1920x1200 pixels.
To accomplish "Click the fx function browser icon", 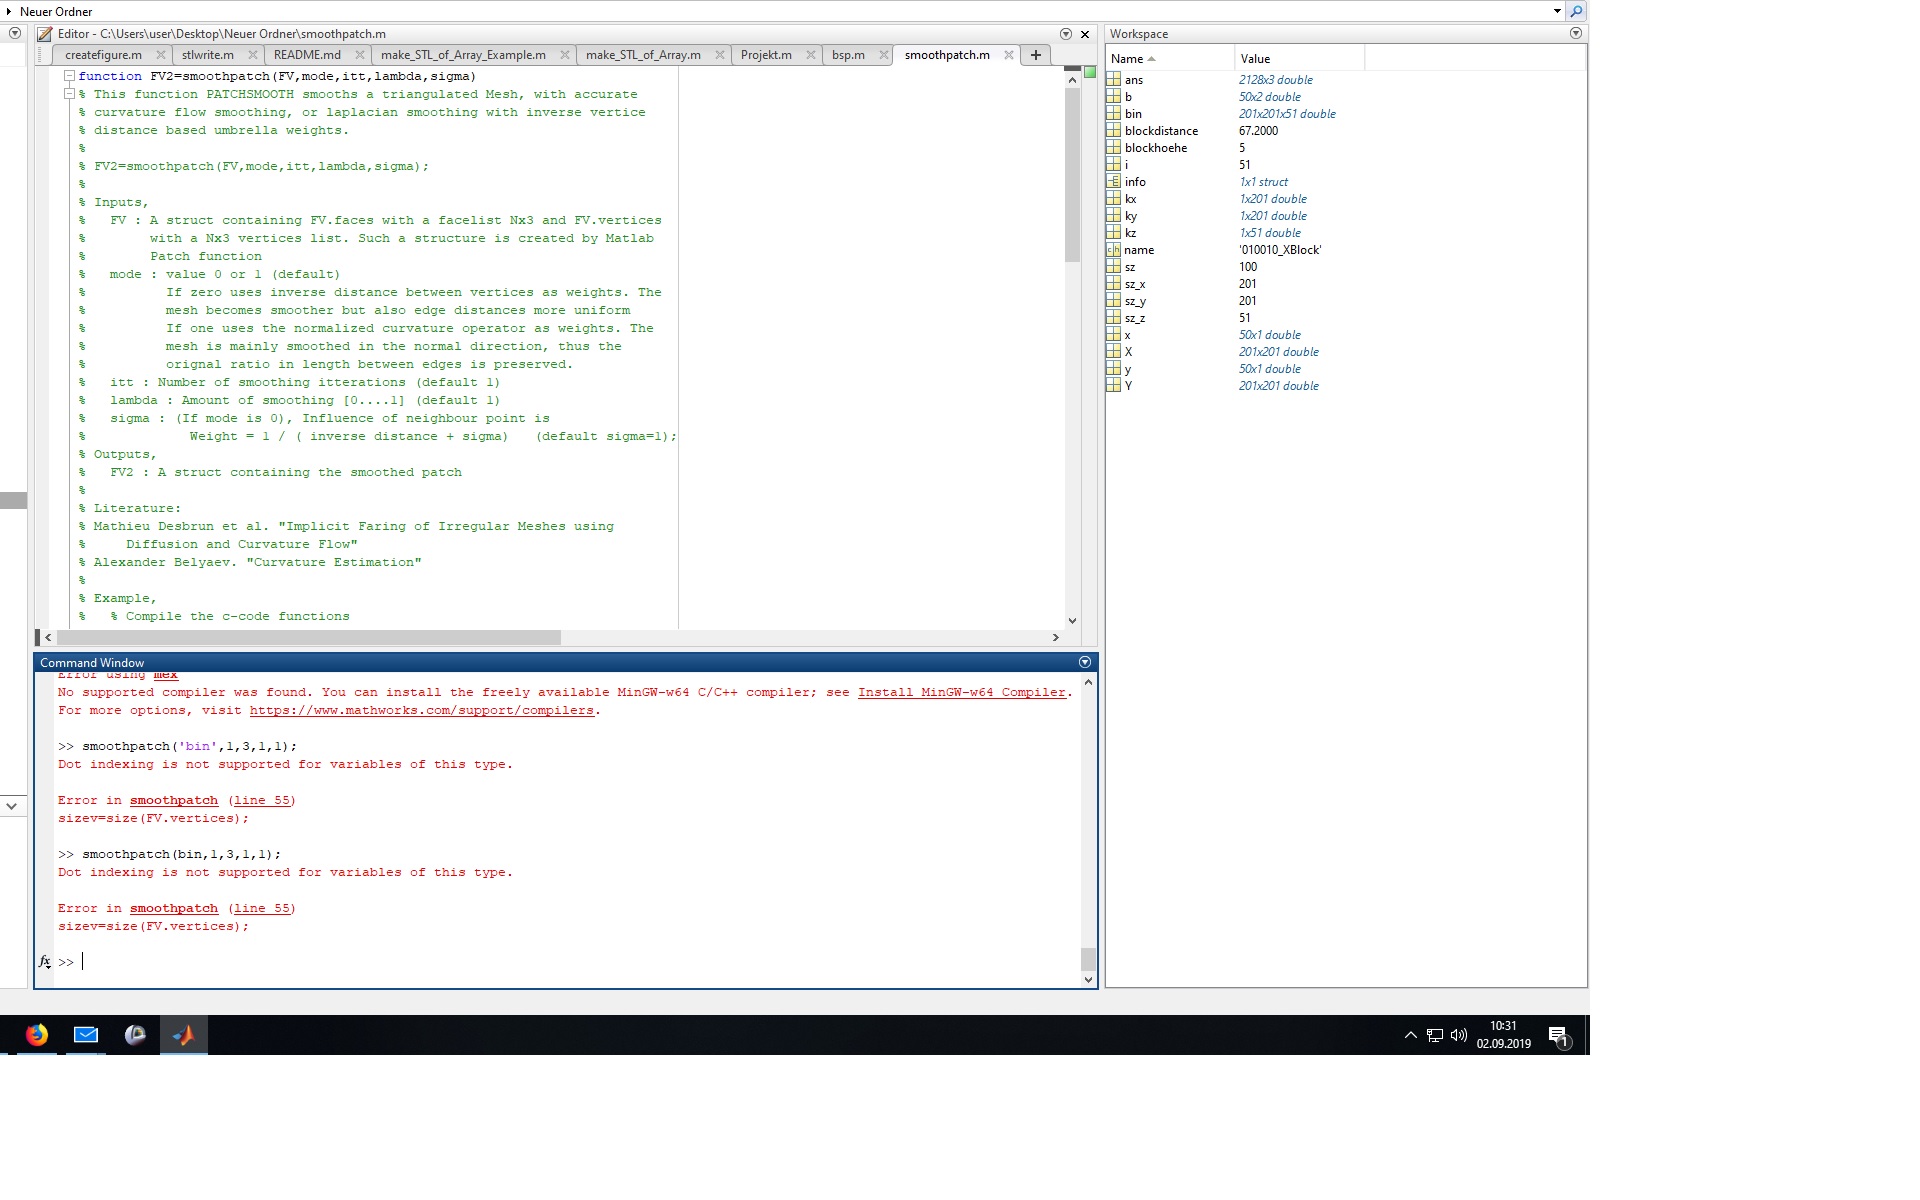I will (x=45, y=962).
